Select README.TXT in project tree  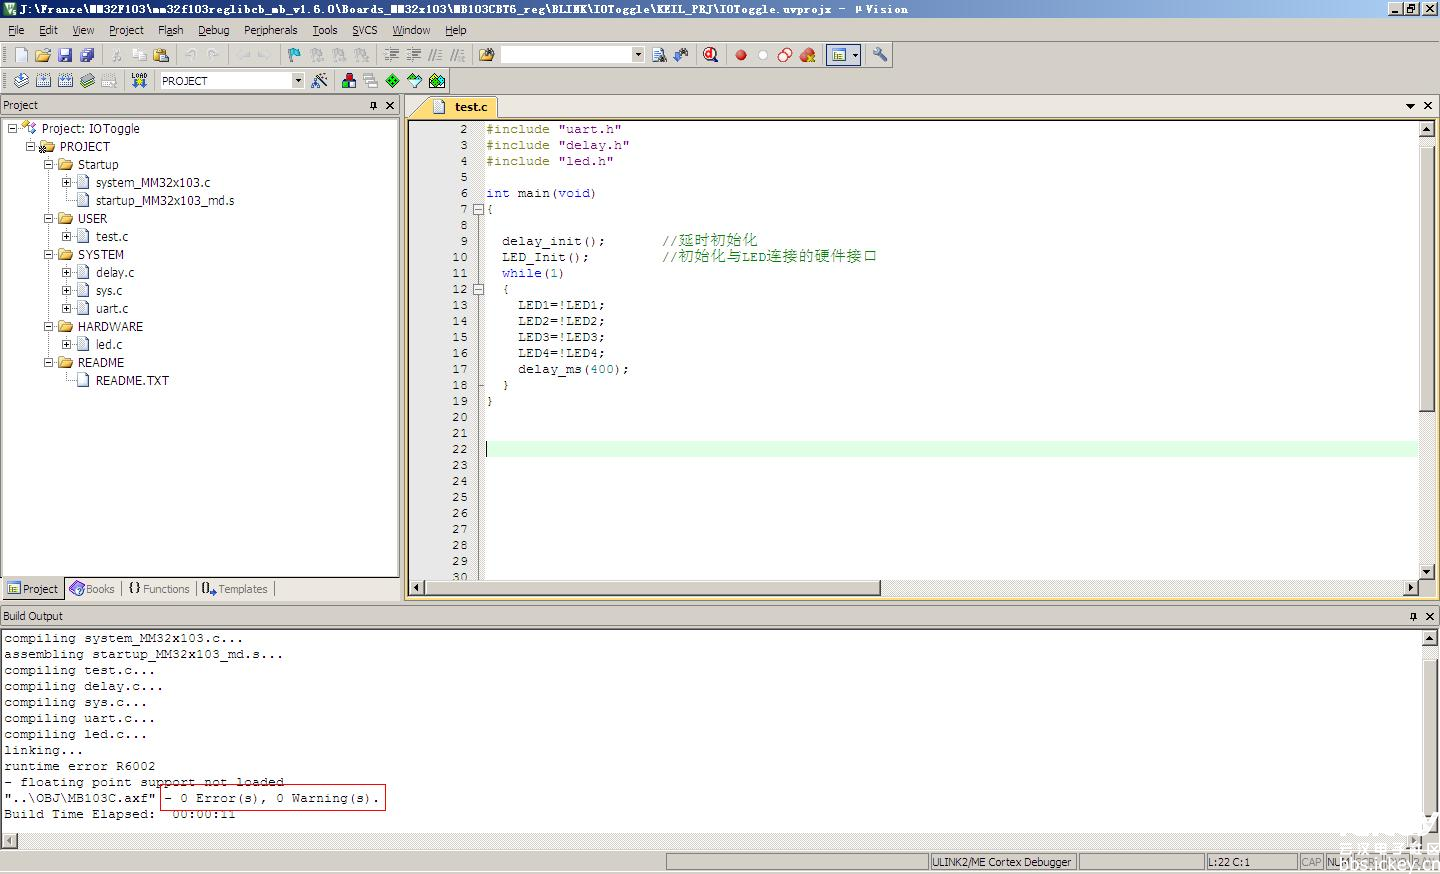point(132,380)
